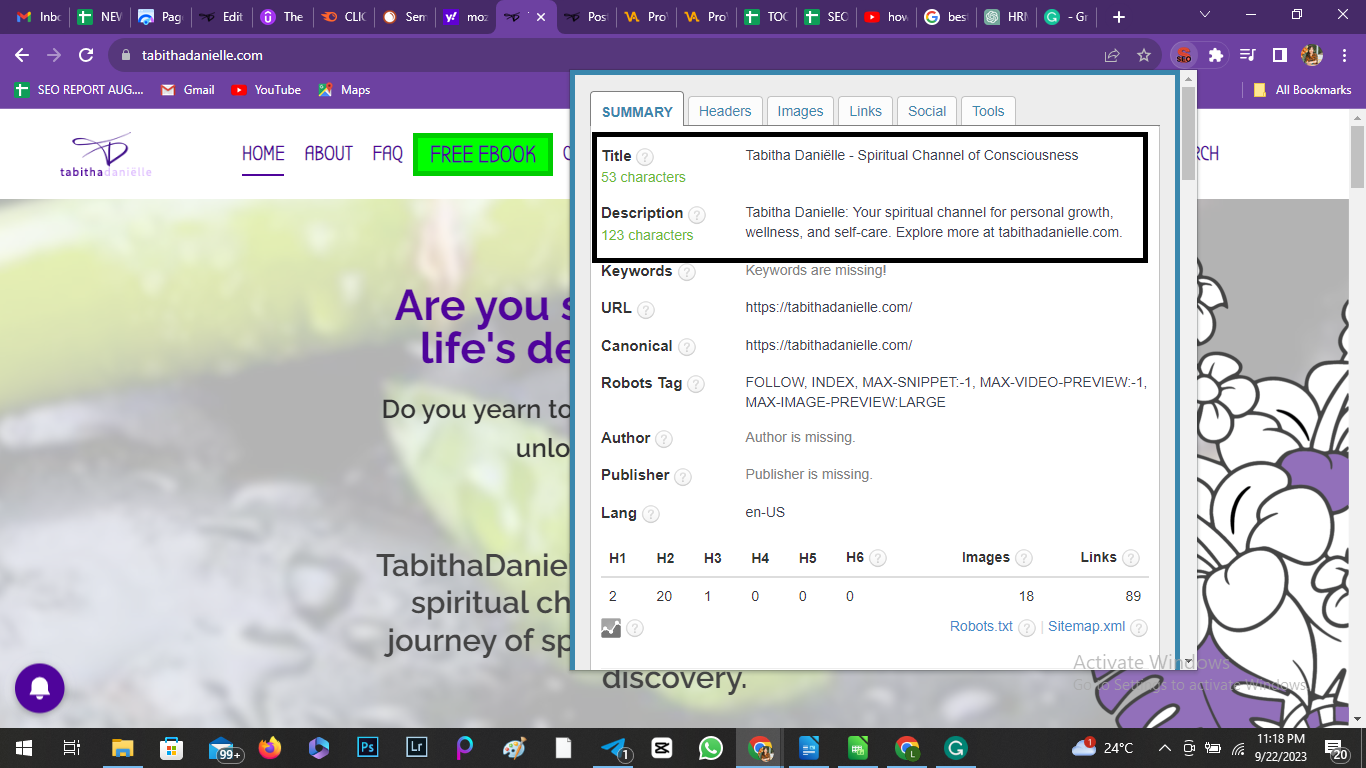Click the '53 characters' title count
This screenshot has width=1366, height=768.
coord(643,178)
